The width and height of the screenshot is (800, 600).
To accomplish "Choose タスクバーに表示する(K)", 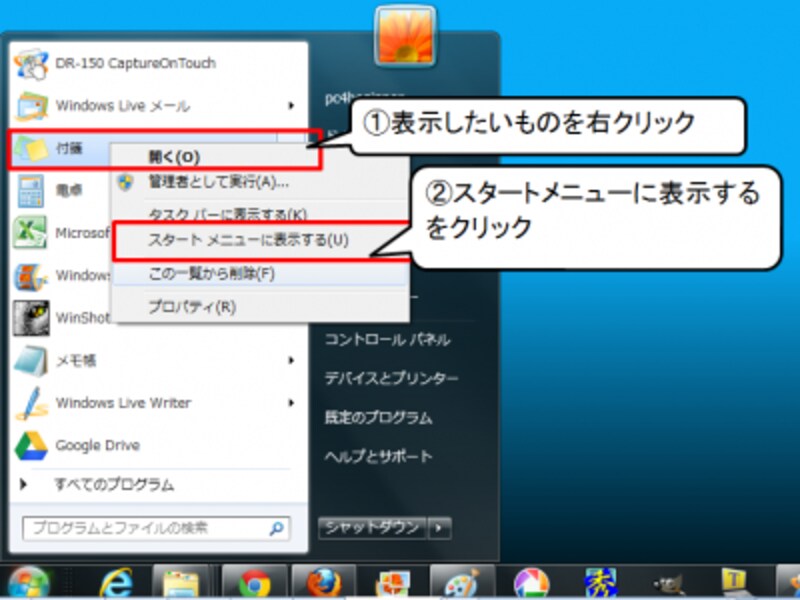I will point(228,214).
